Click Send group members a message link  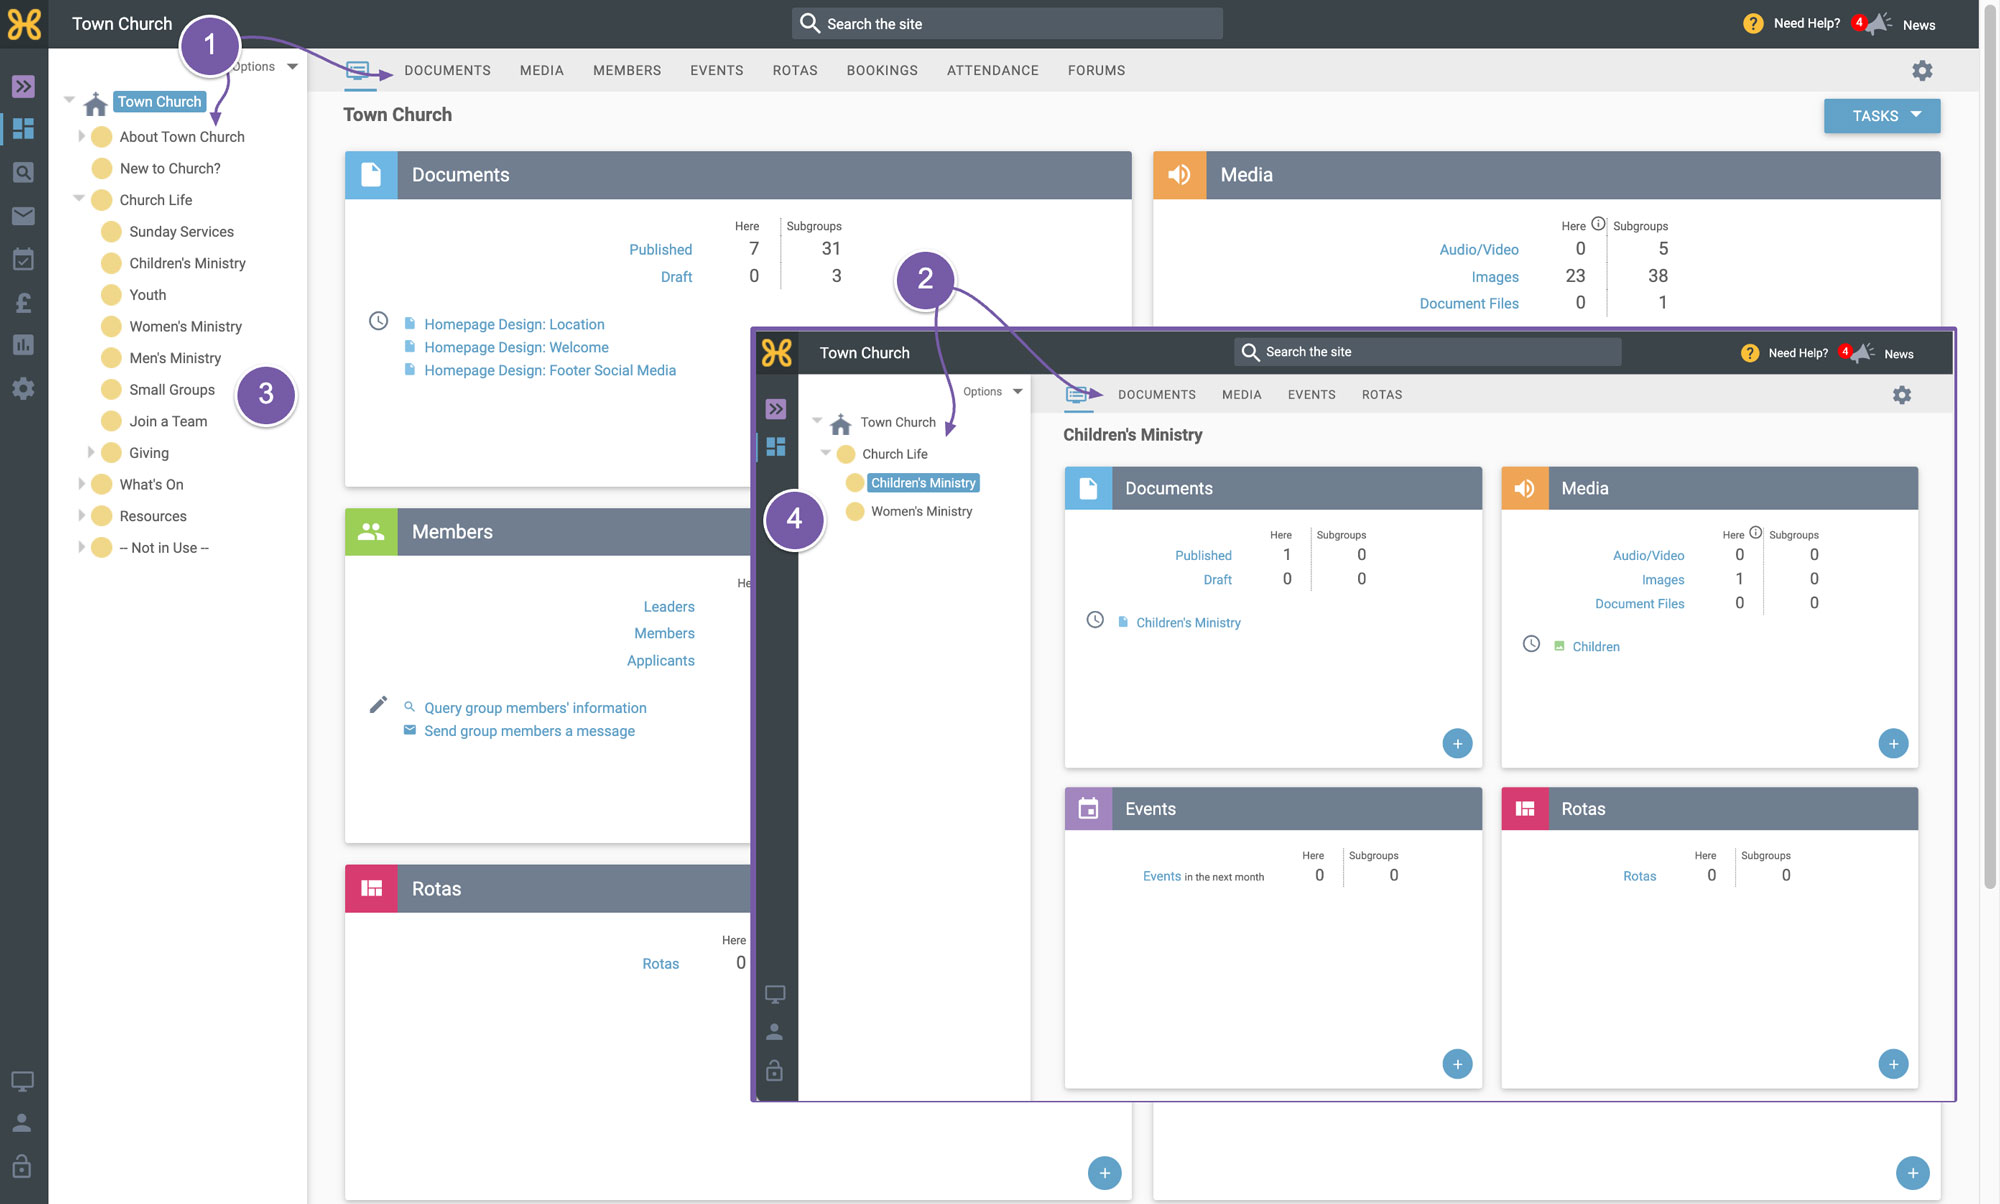click(x=529, y=731)
